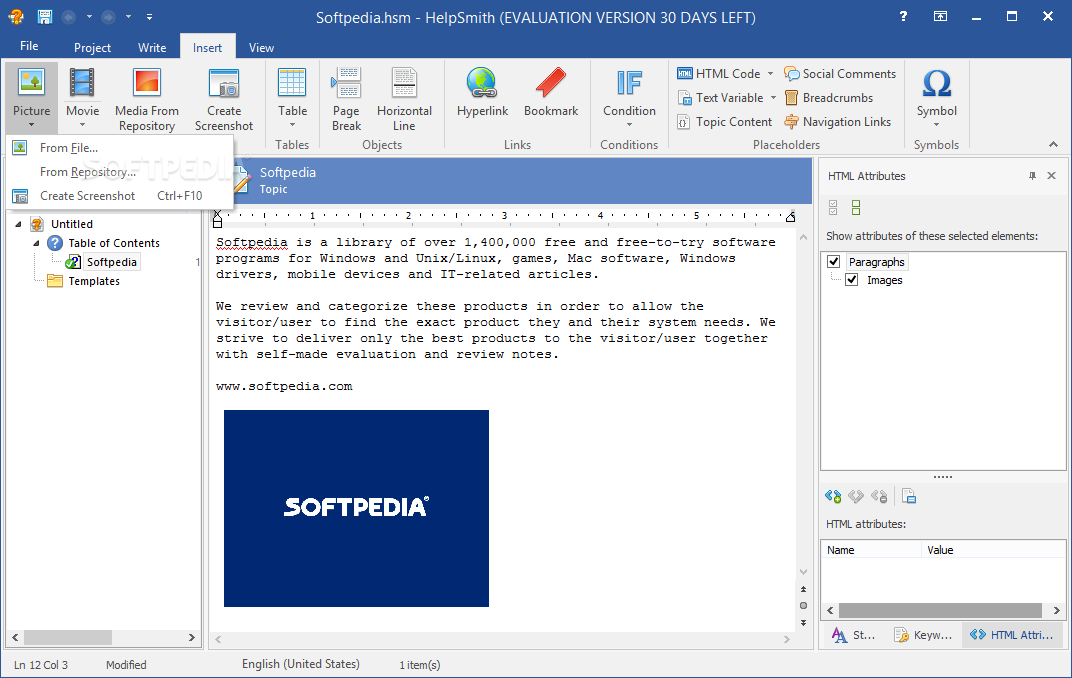Choose Create Screenshot Ctrl+F10 menu item

point(120,195)
